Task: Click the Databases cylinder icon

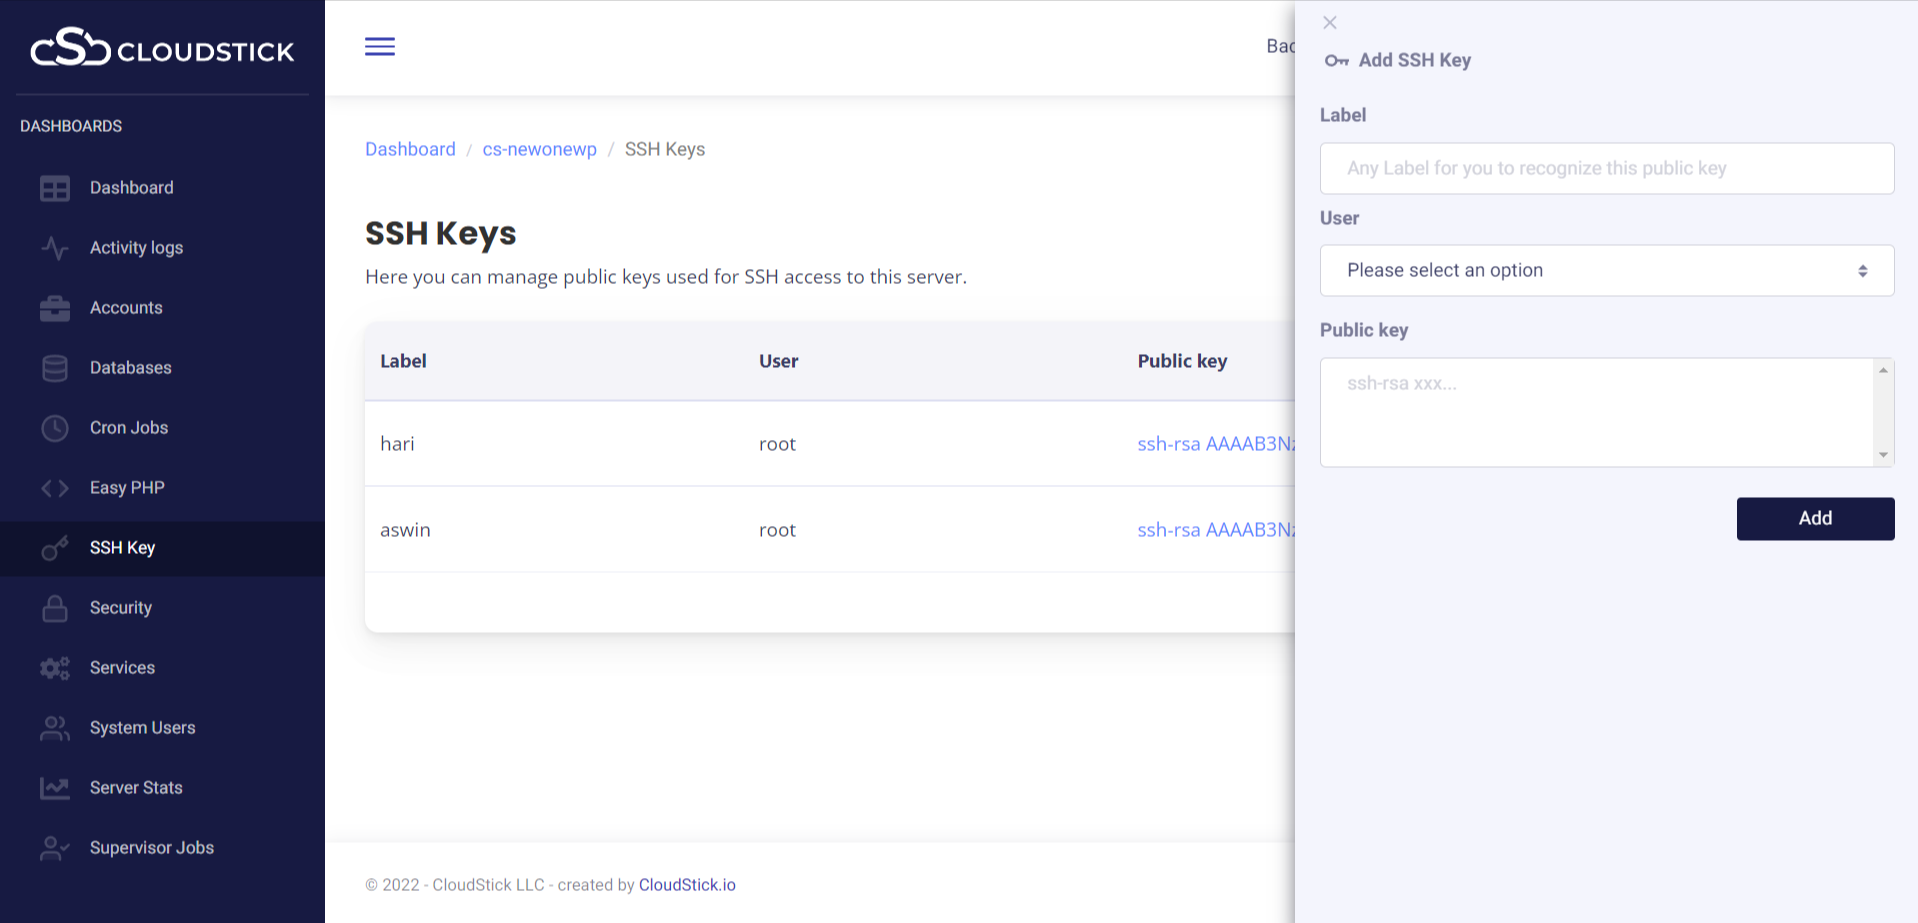Action: pos(55,368)
